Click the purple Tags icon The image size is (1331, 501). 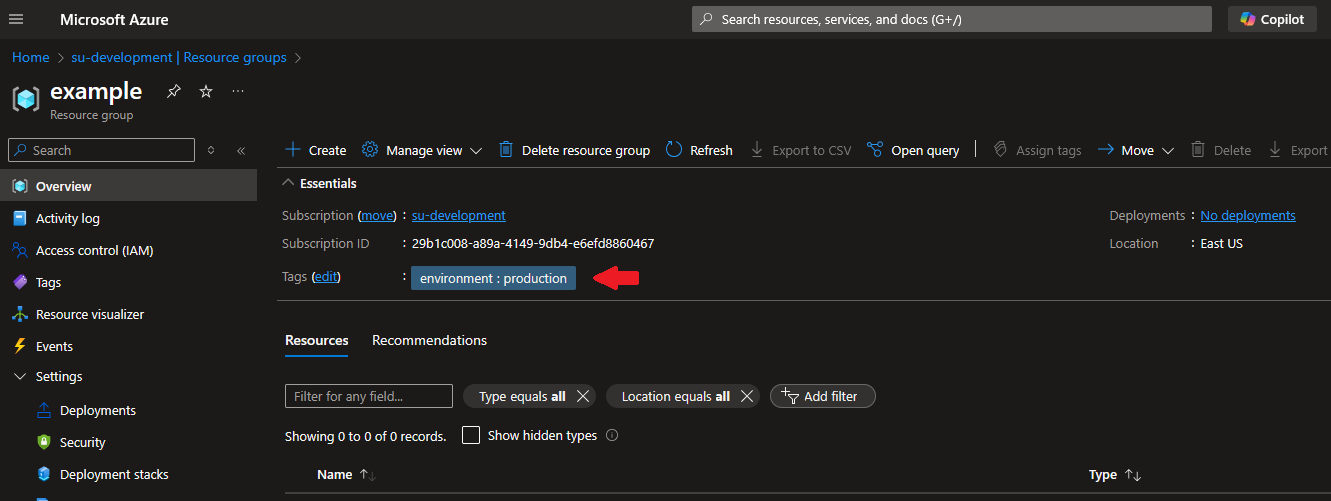(19, 282)
